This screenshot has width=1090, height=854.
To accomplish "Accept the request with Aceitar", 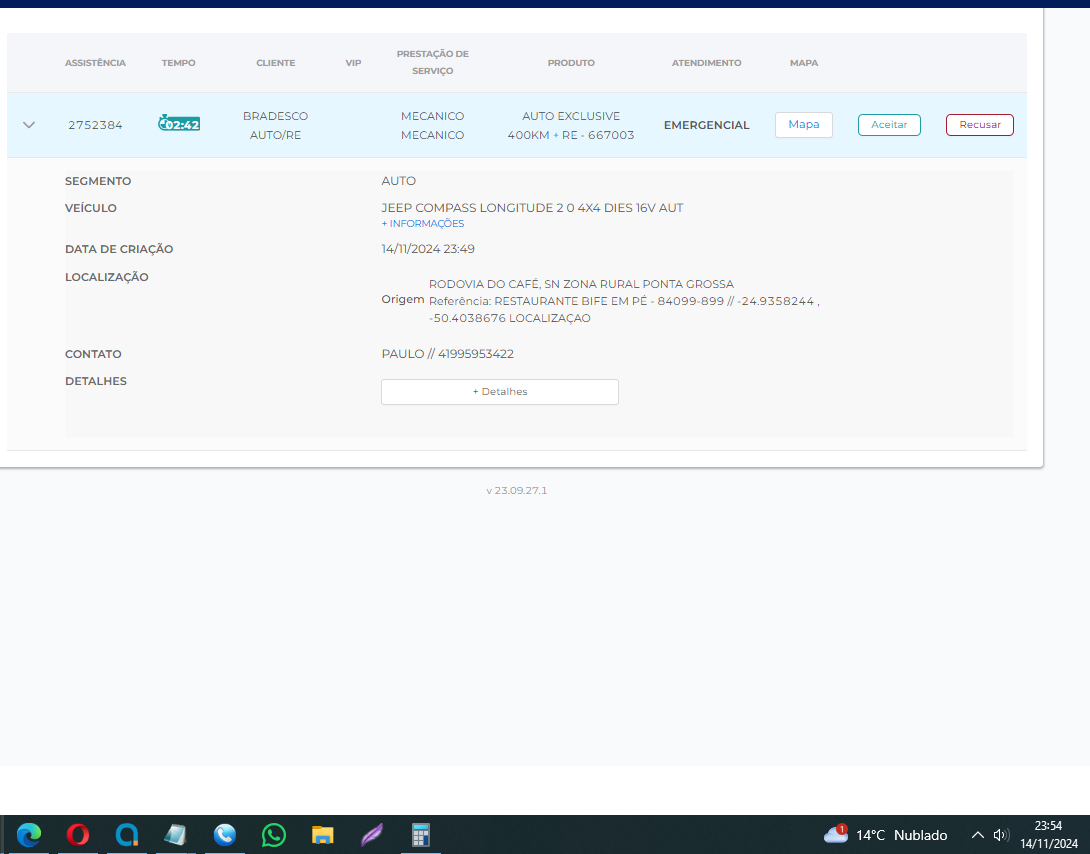I will [x=889, y=125].
